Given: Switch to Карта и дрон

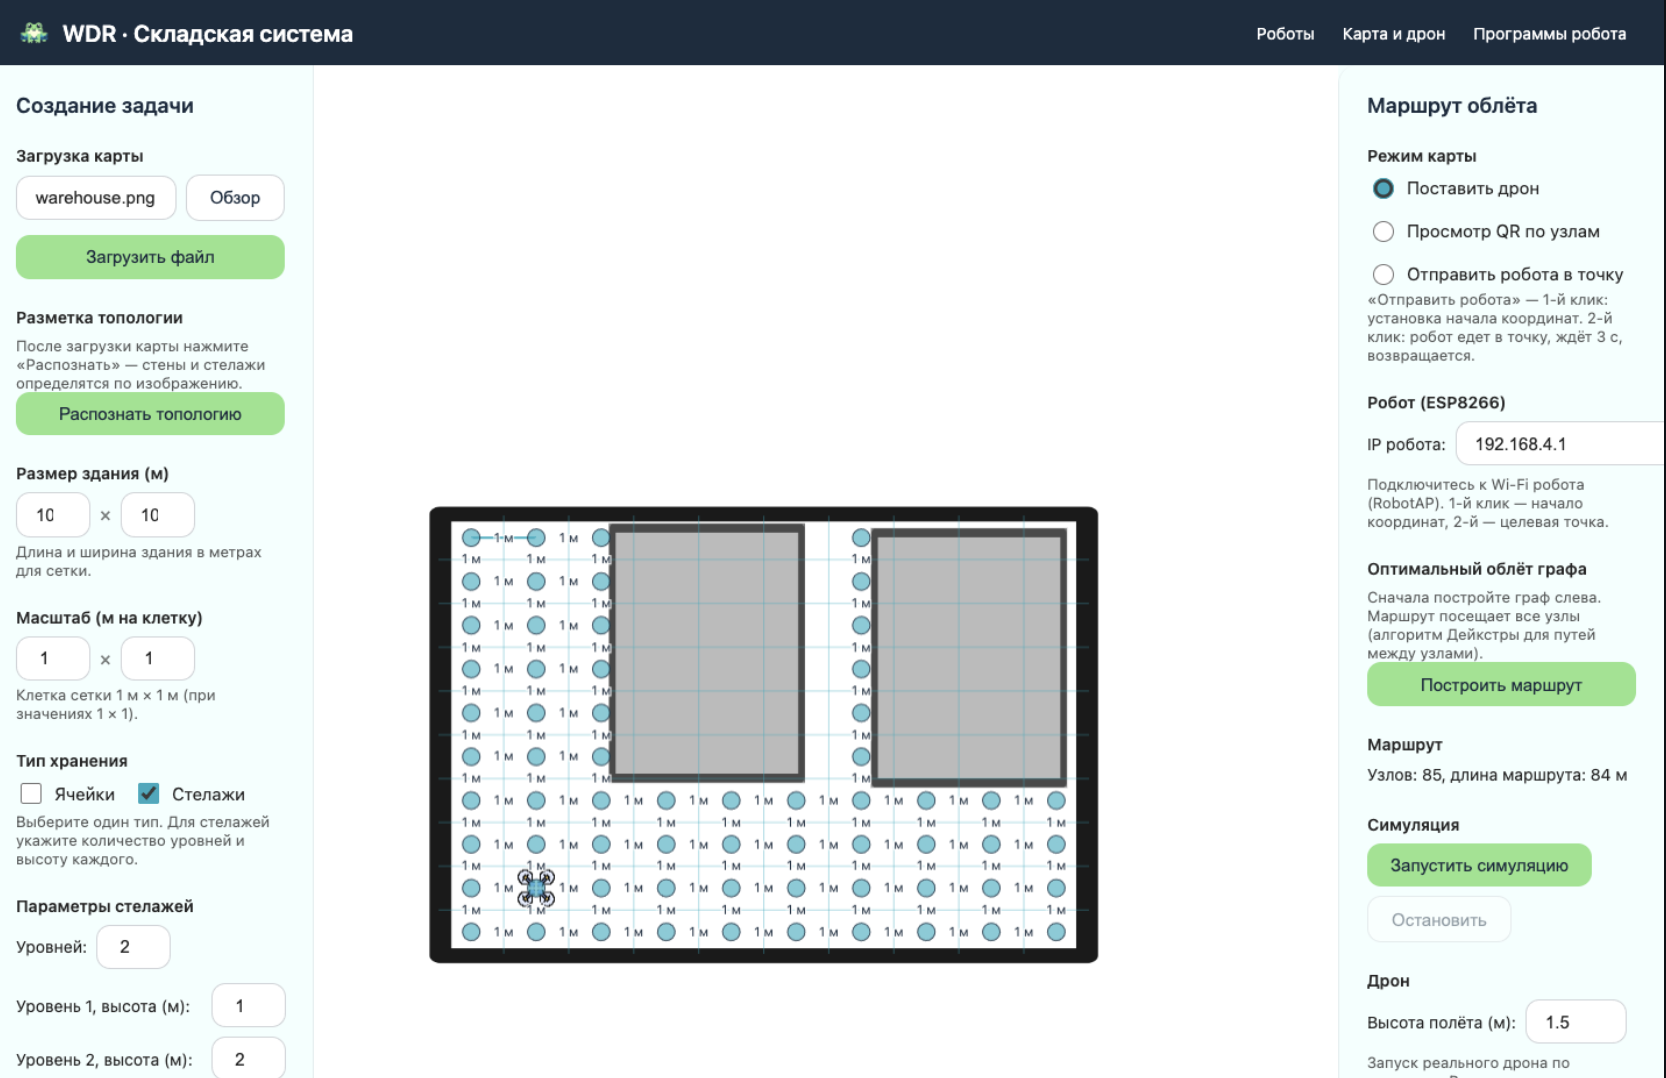Looking at the screenshot, I should tap(1393, 34).
